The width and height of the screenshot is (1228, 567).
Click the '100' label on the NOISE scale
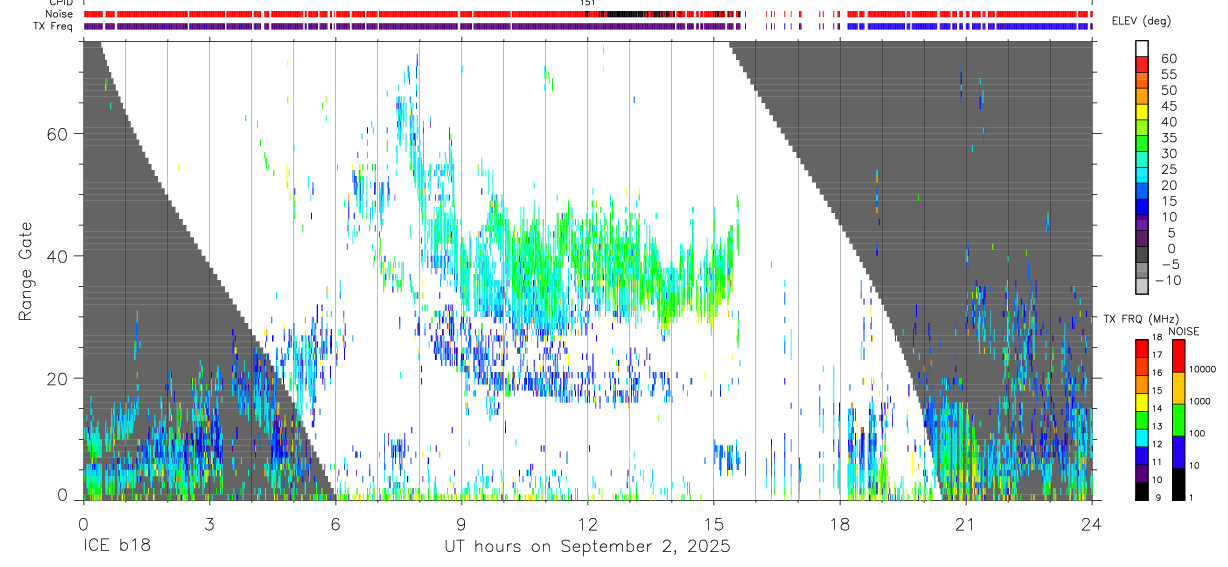click(1197, 433)
